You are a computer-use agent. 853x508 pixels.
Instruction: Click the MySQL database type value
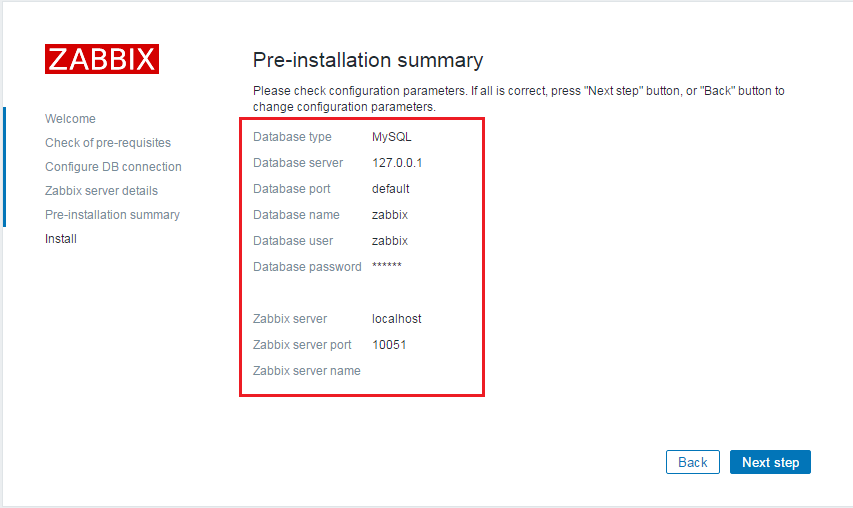tap(392, 137)
